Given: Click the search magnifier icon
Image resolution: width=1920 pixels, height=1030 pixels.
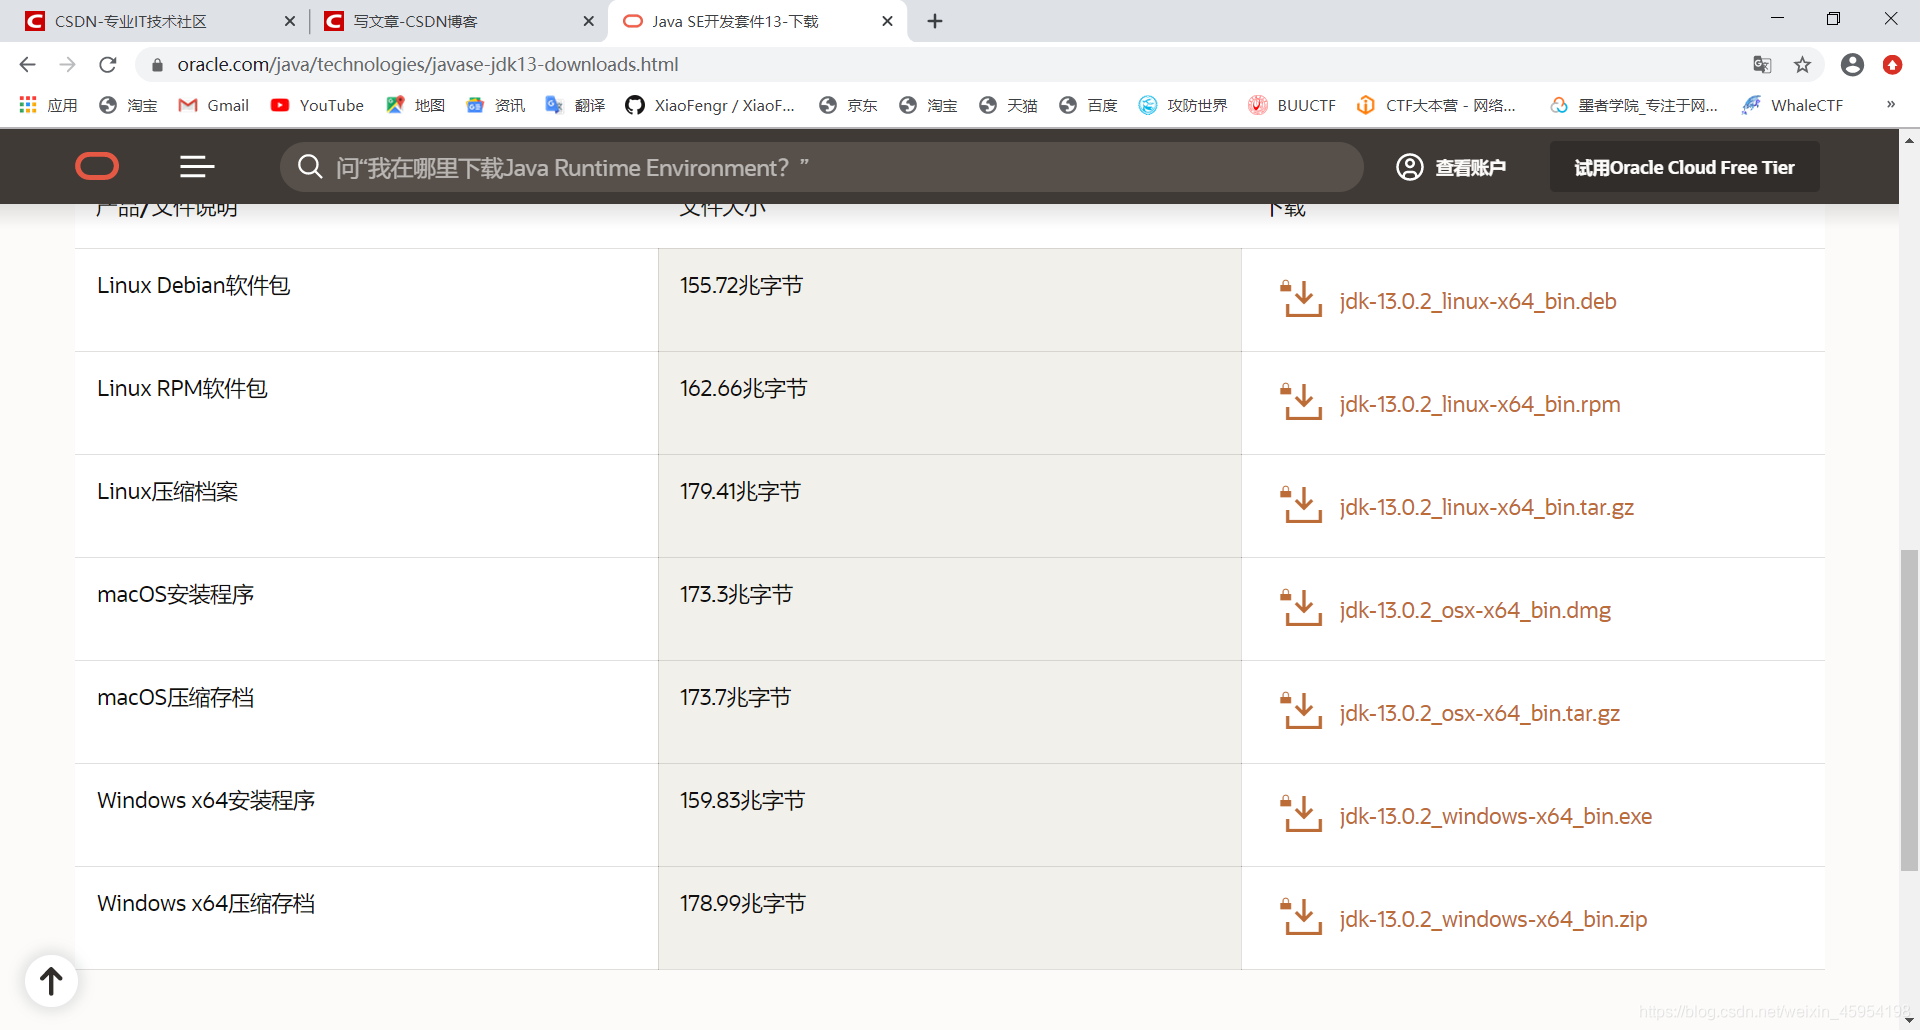Looking at the screenshot, I should click(x=310, y=167).
